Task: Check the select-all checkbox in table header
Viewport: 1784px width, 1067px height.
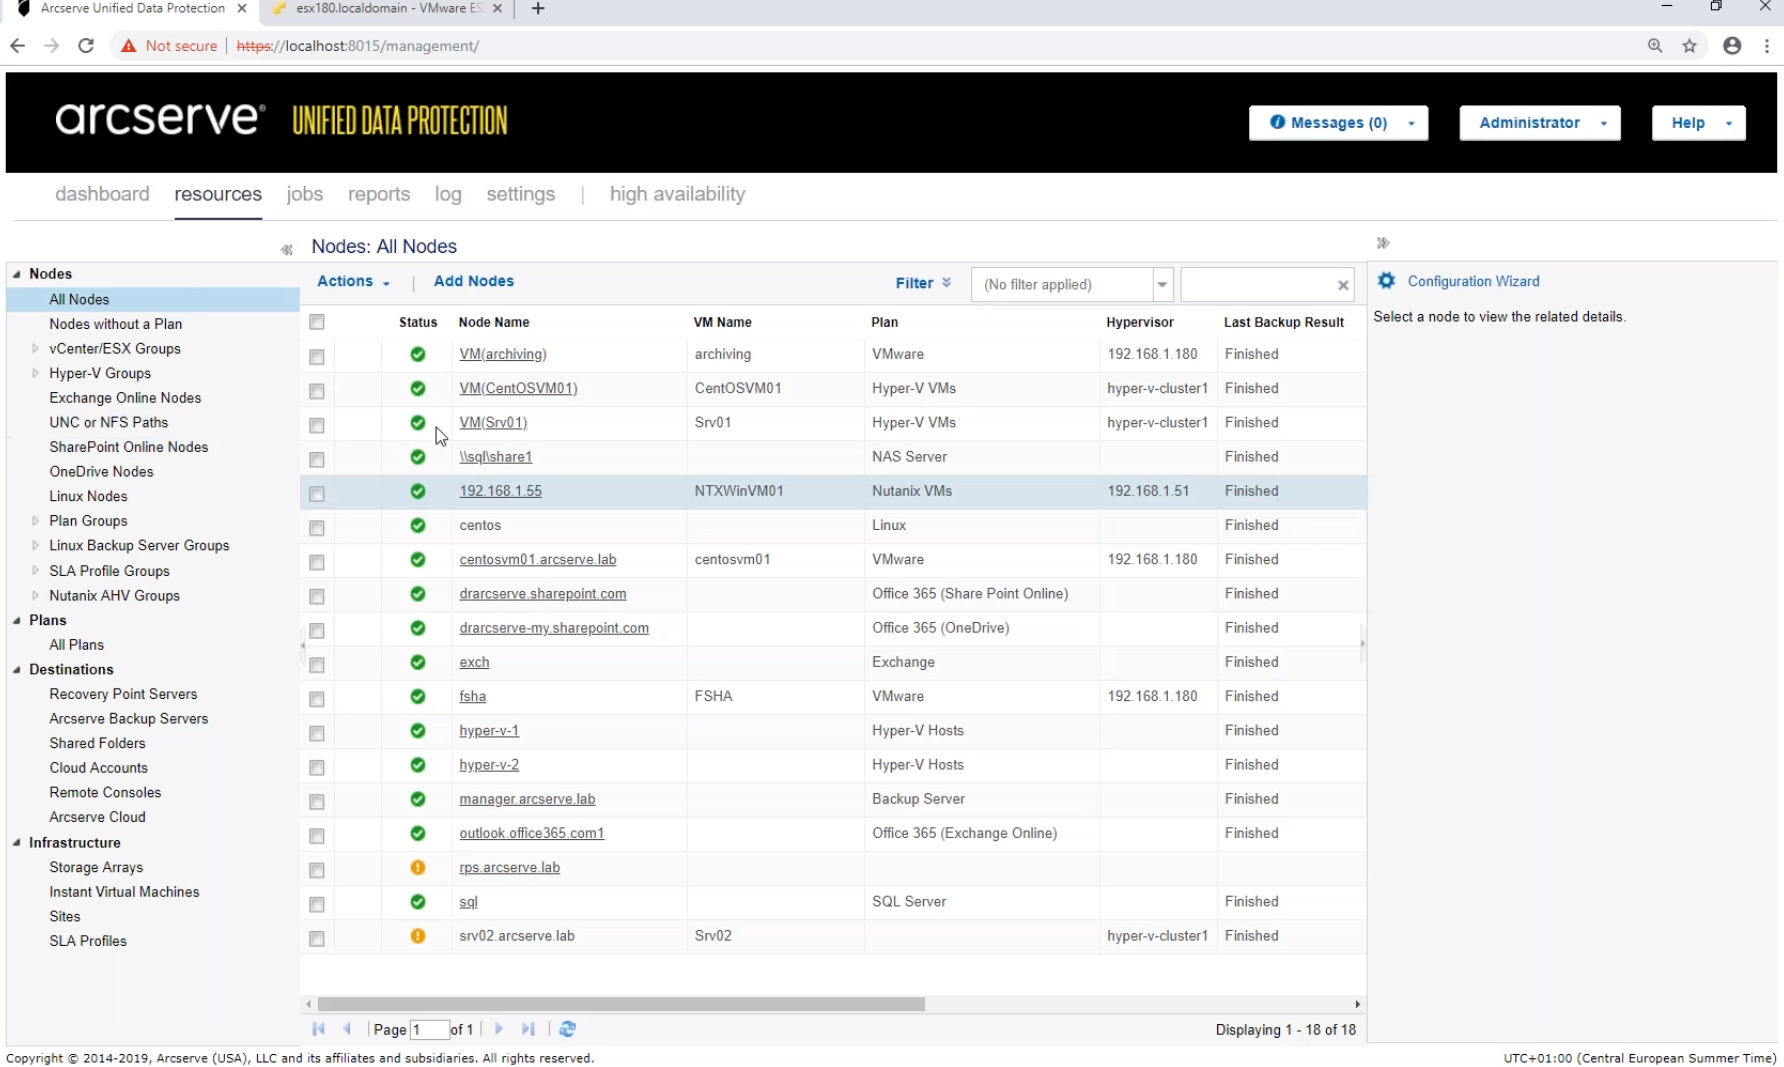Action: (317, 322)
